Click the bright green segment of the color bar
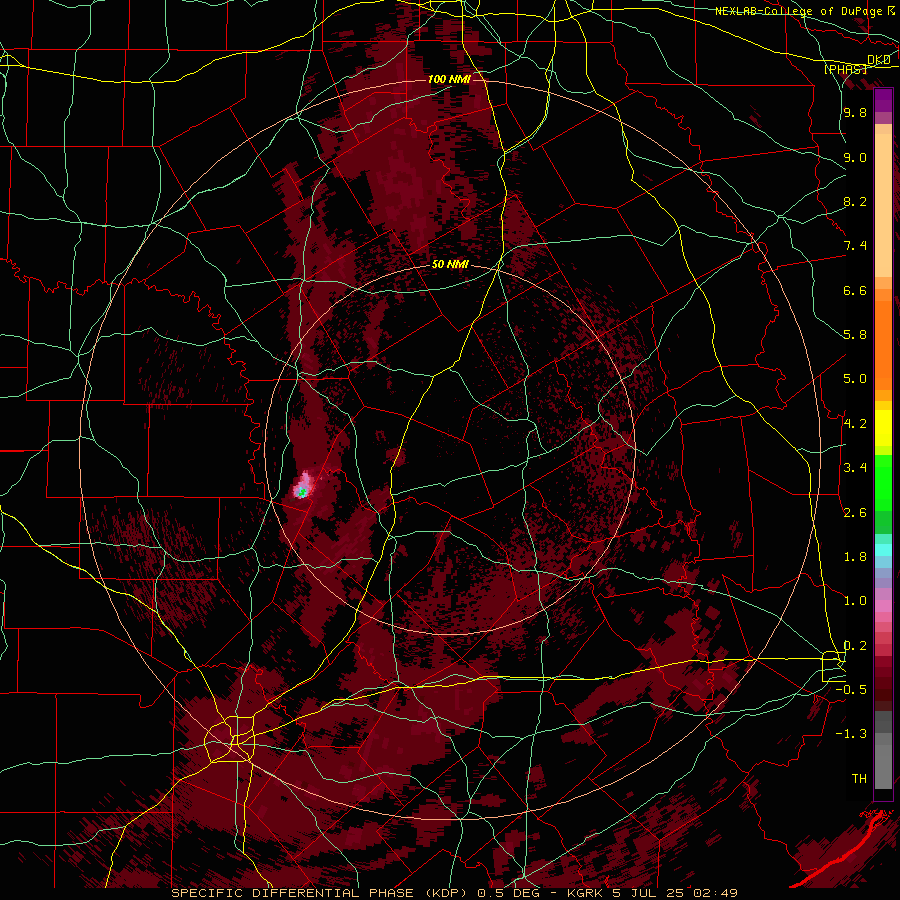900x900 pixels. click(883, 482)
